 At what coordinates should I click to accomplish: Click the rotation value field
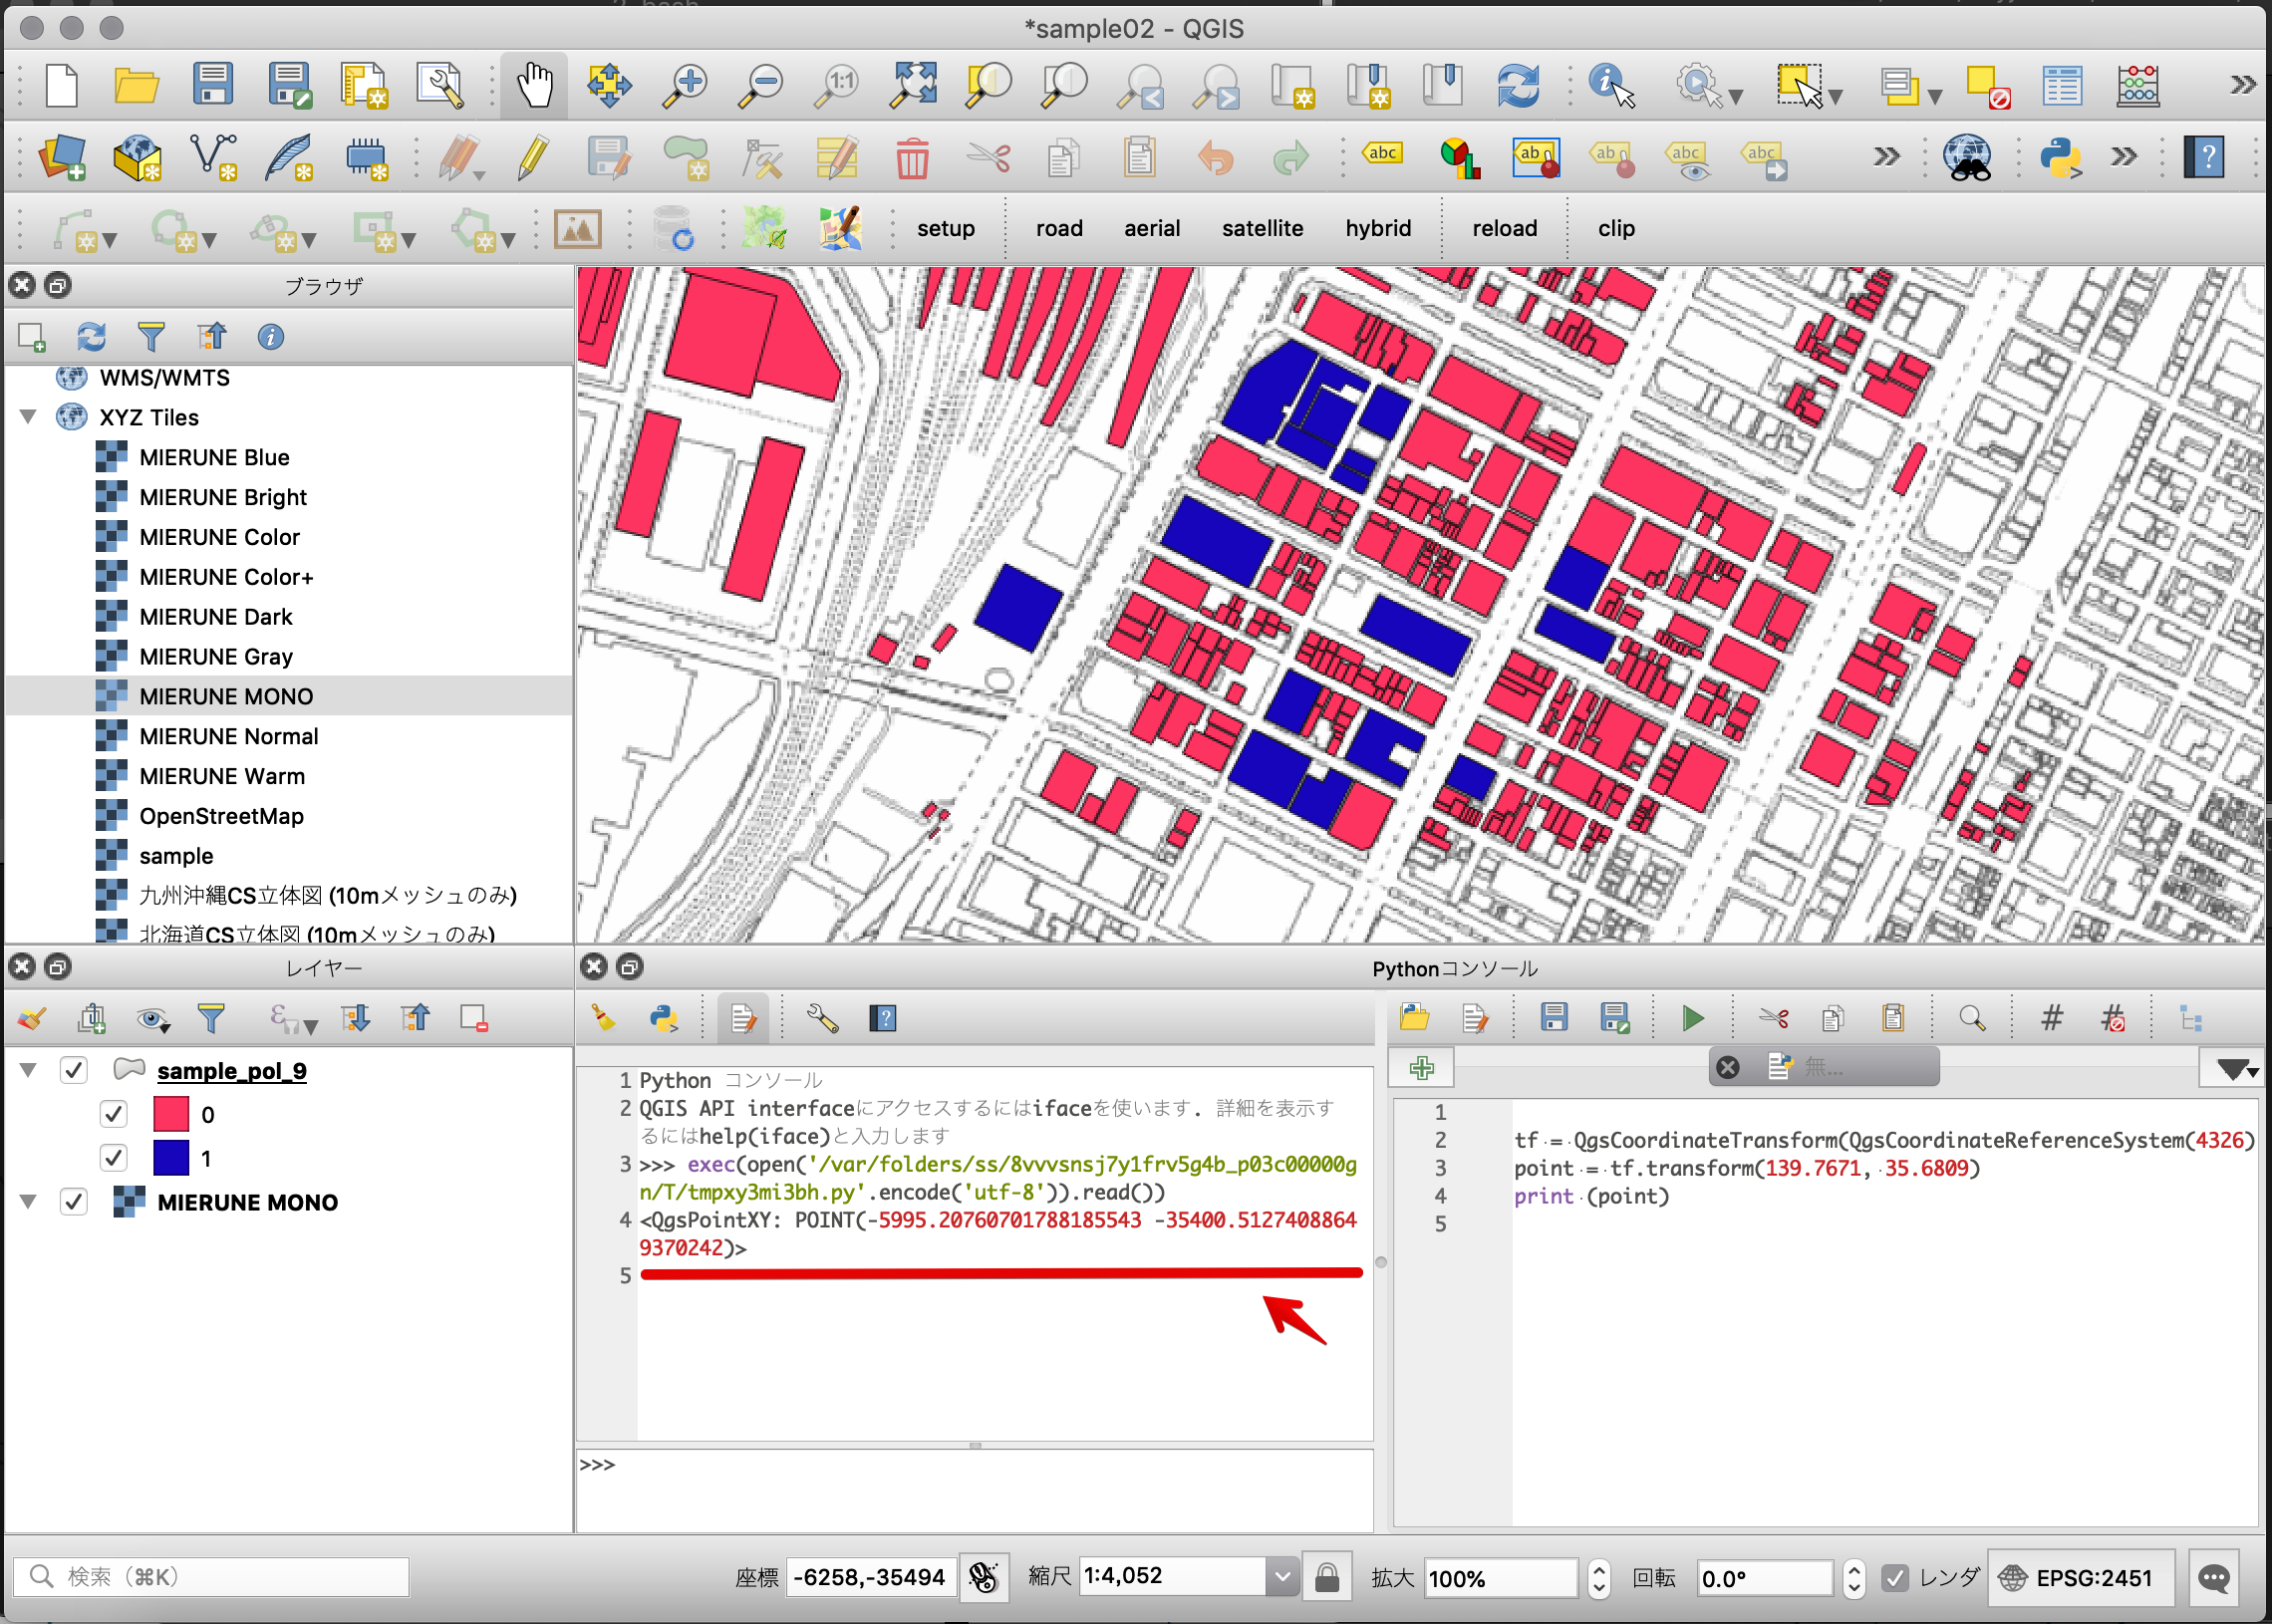[x=1763, y=1578]
